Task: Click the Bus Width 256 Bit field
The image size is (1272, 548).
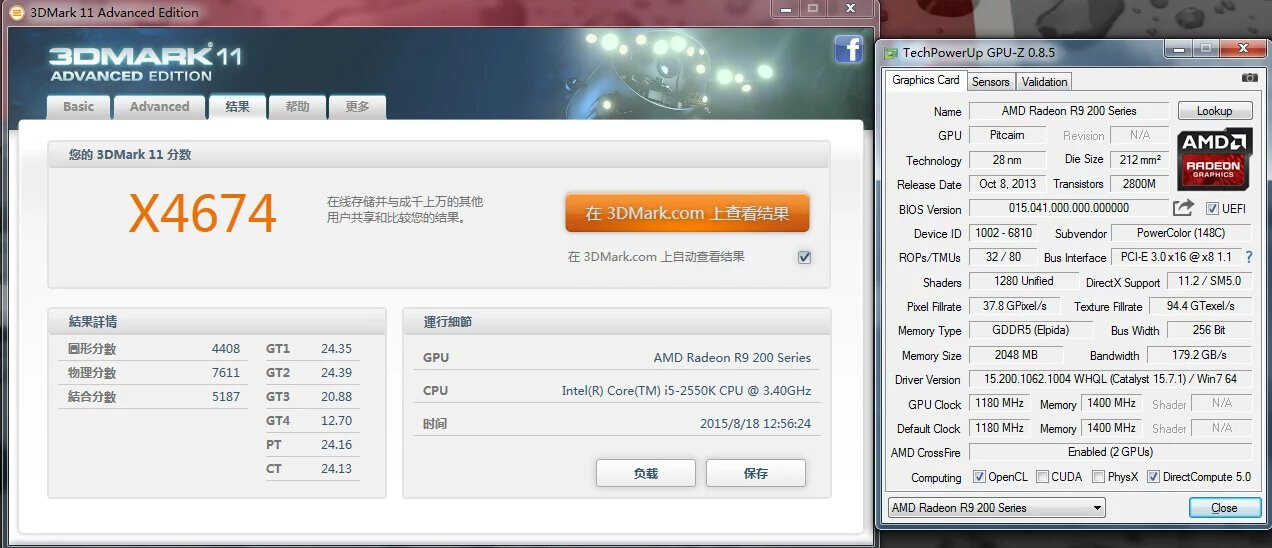Action: pos(1209,330)
